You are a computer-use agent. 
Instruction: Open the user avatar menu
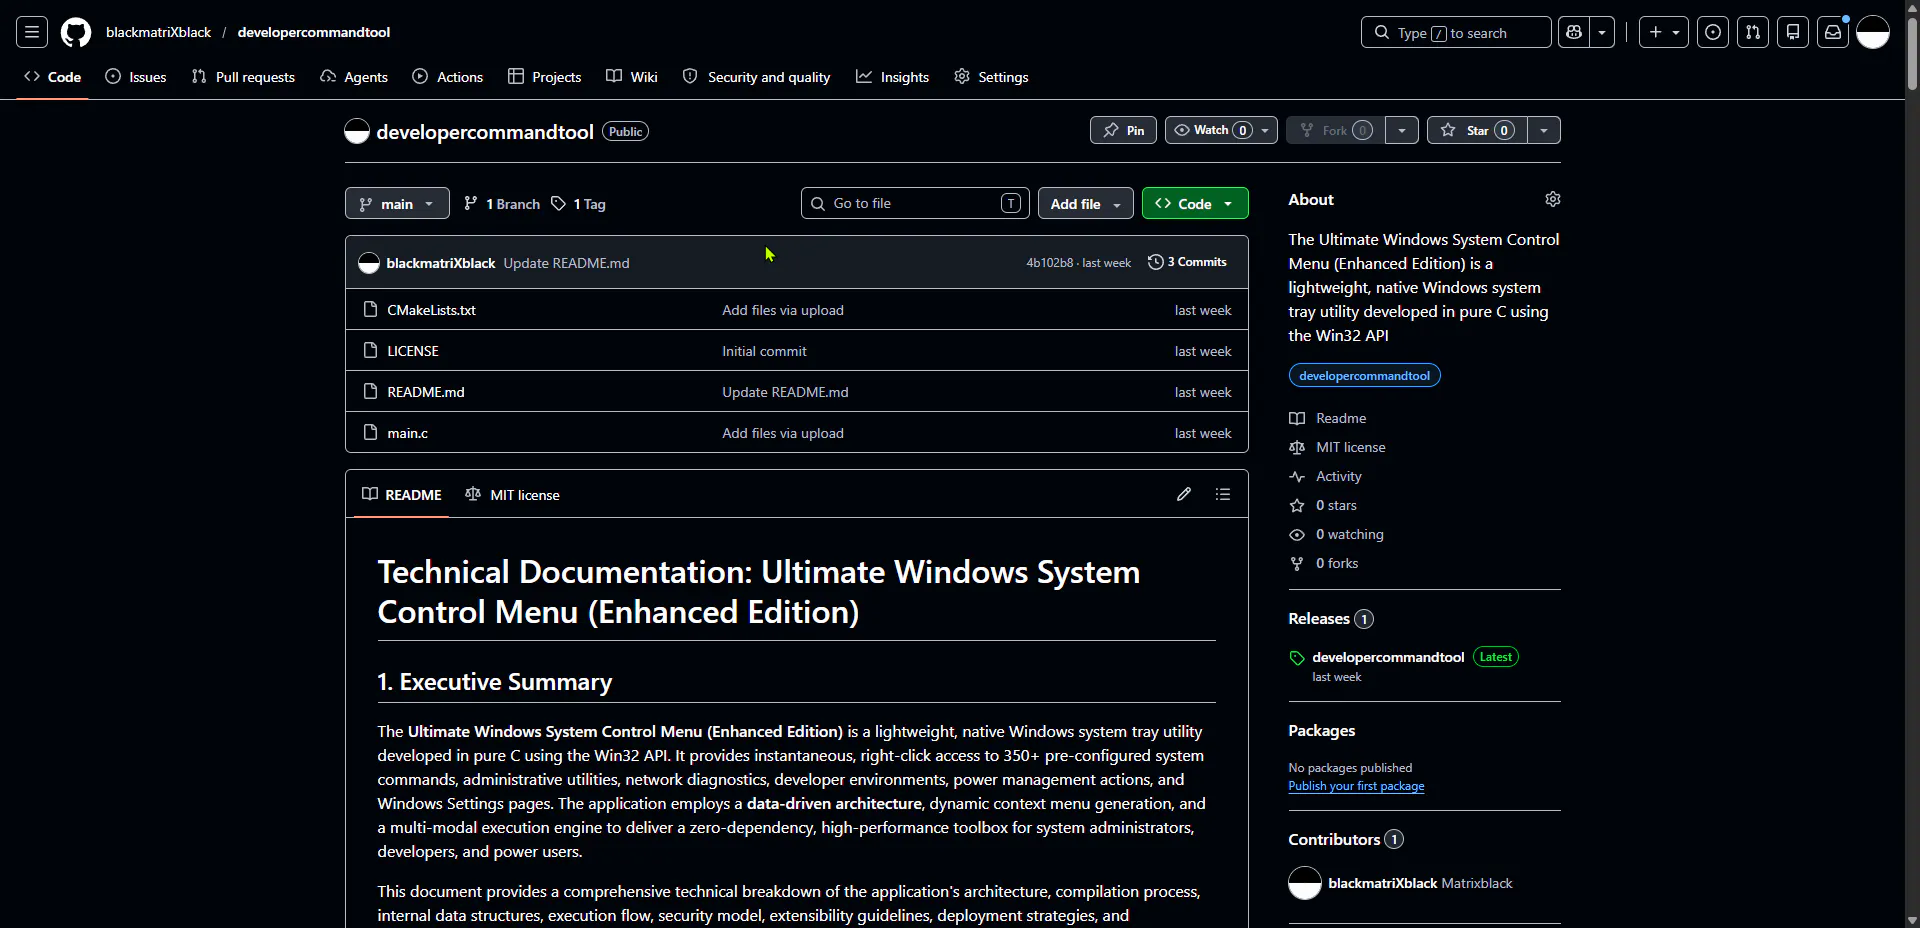point(1873,32)
